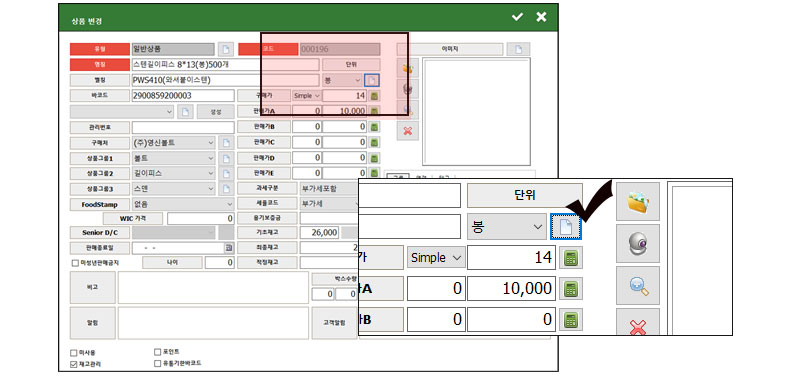This screenshot has width=800, height=384.
Task: Enable the 미사용 checkbox
Action: (73, 353)
